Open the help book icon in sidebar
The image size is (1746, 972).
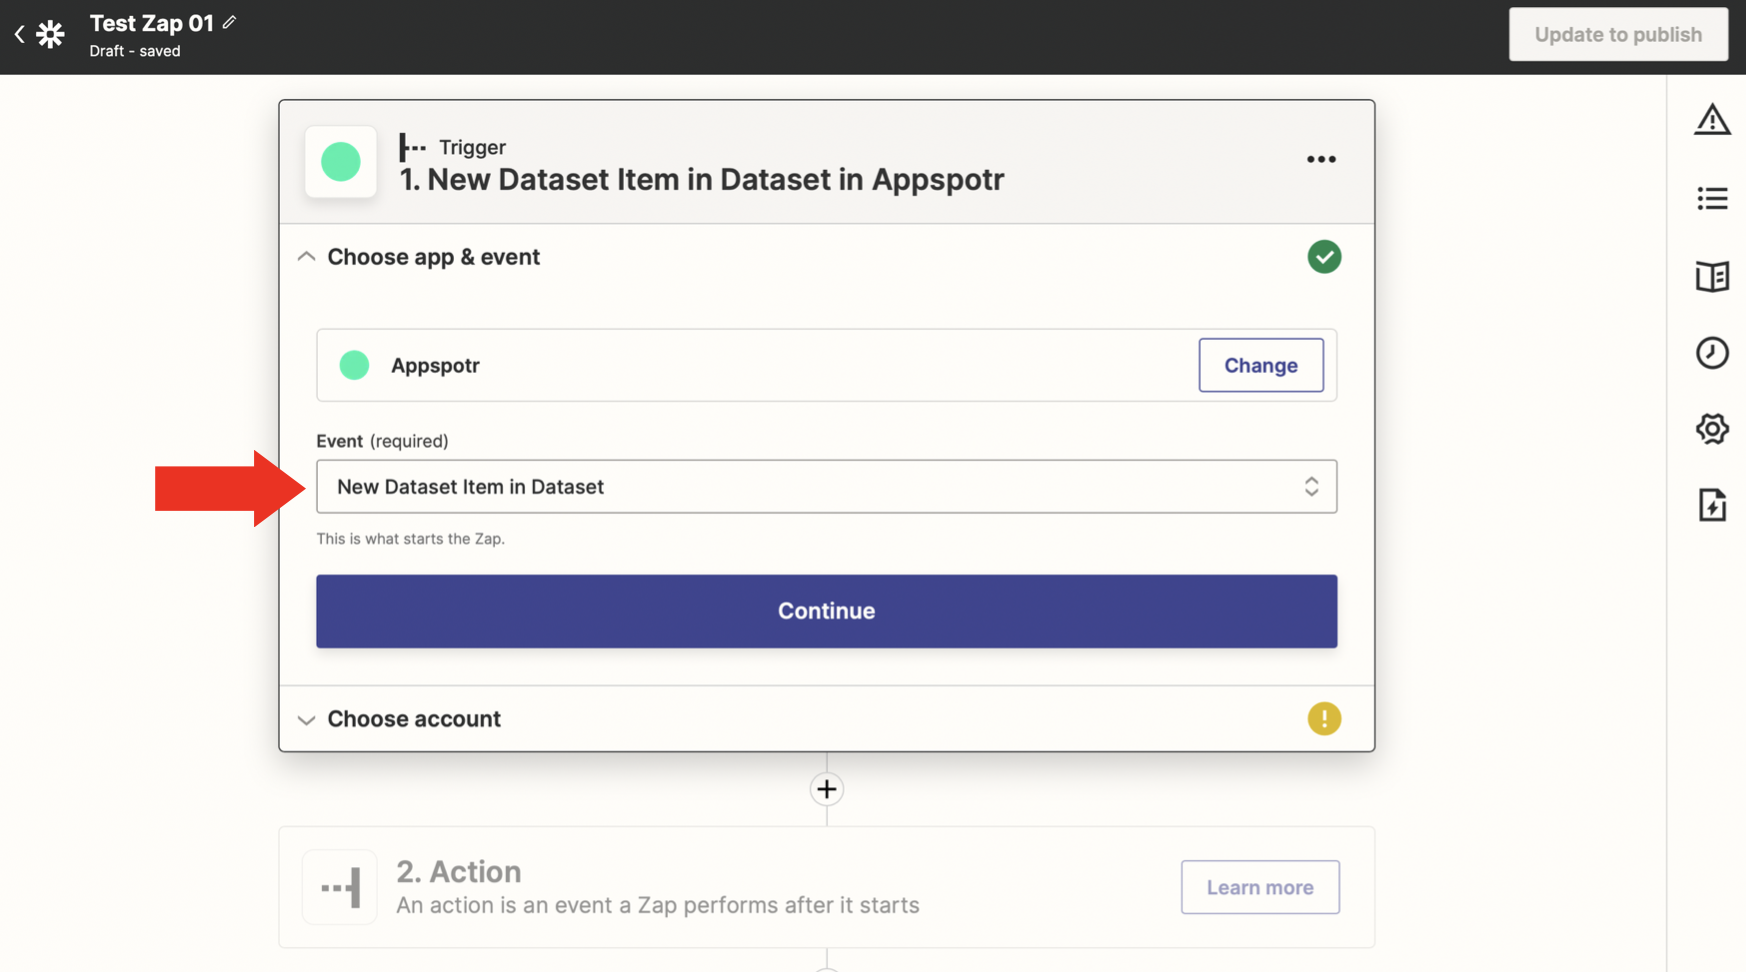point(1712,276)
